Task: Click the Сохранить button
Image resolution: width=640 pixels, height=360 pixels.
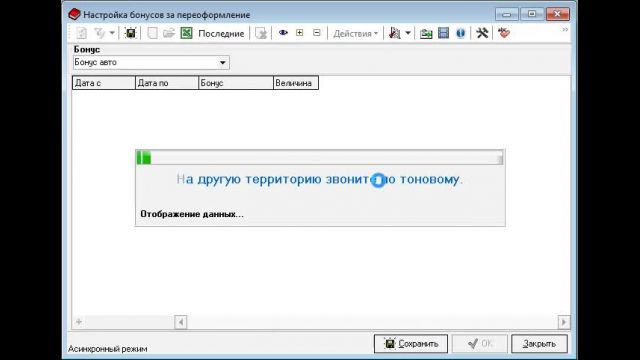Action: coord(411,344)
